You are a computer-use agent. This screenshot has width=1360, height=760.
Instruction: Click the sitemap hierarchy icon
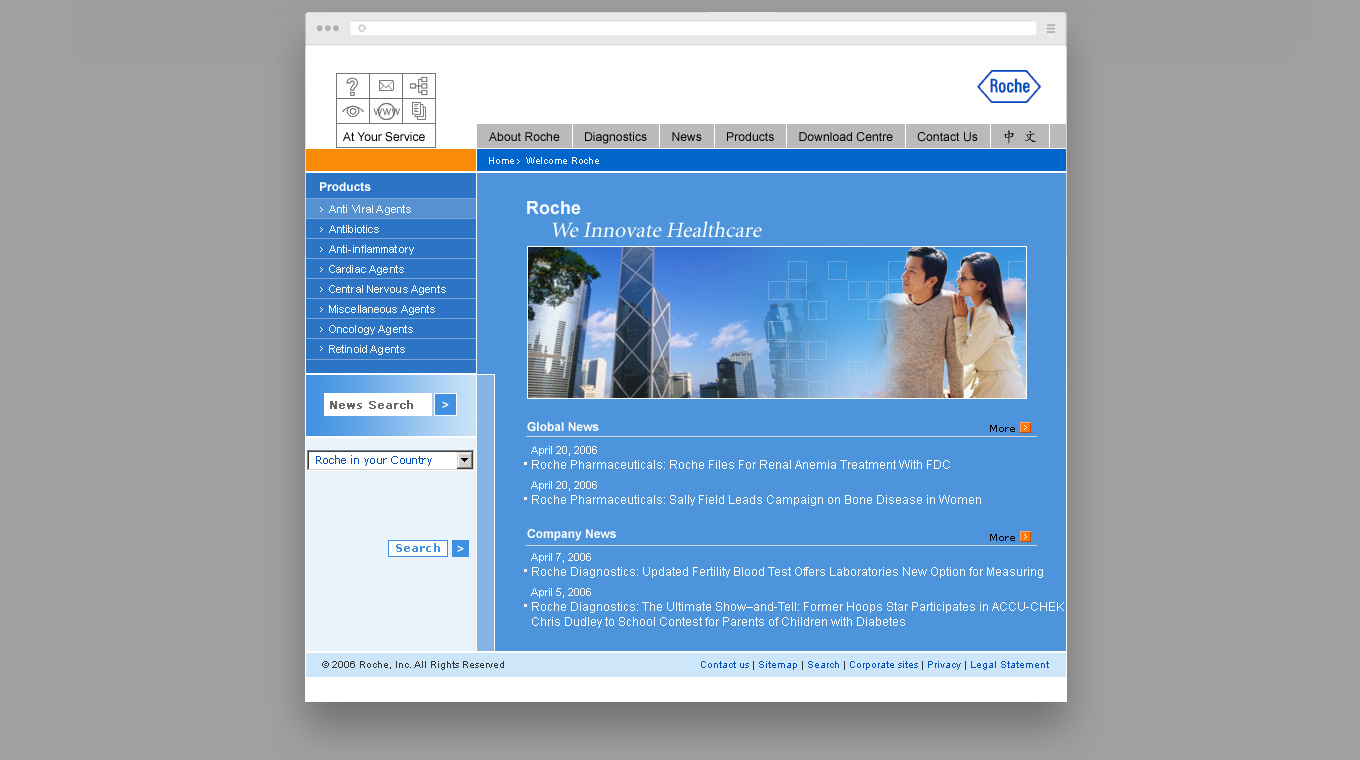(x=419, y=87)
